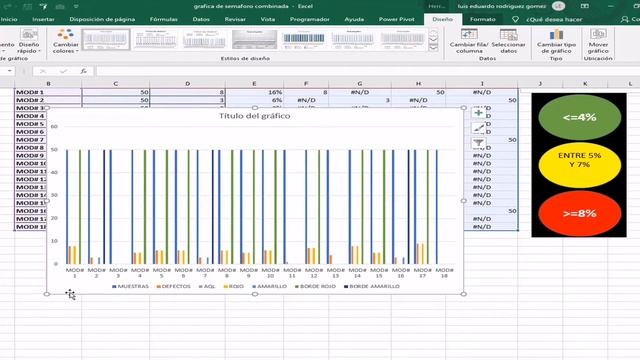Image resolution: width=640 pixels, height=360 pixels.
Task: Switch to the Formato tab
Action: click(482, 19)
